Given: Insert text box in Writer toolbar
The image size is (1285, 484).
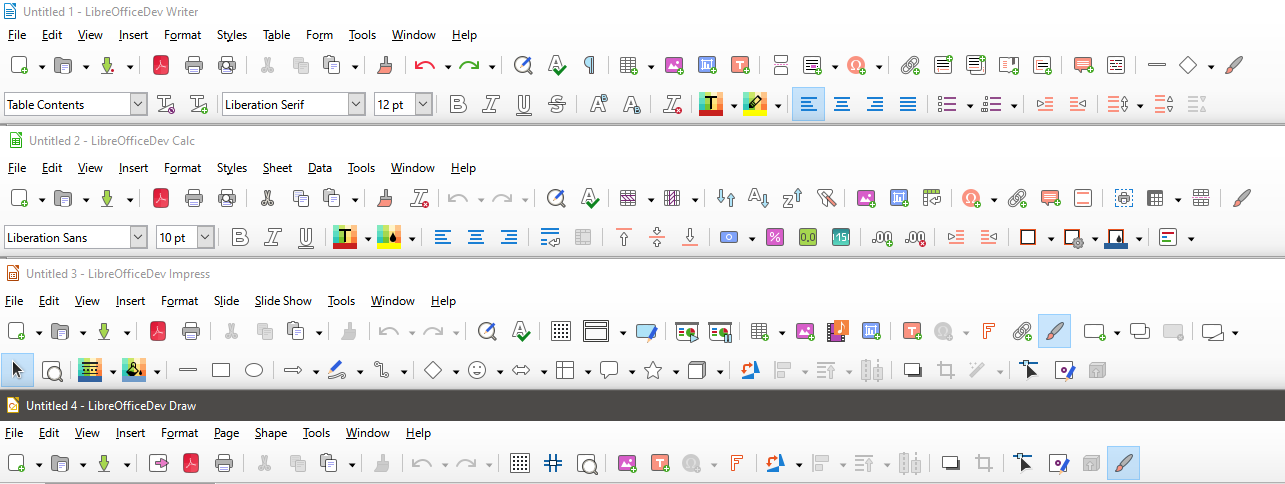Looking at the screenshot, I should pyautogui.click(x=740, y=66).
